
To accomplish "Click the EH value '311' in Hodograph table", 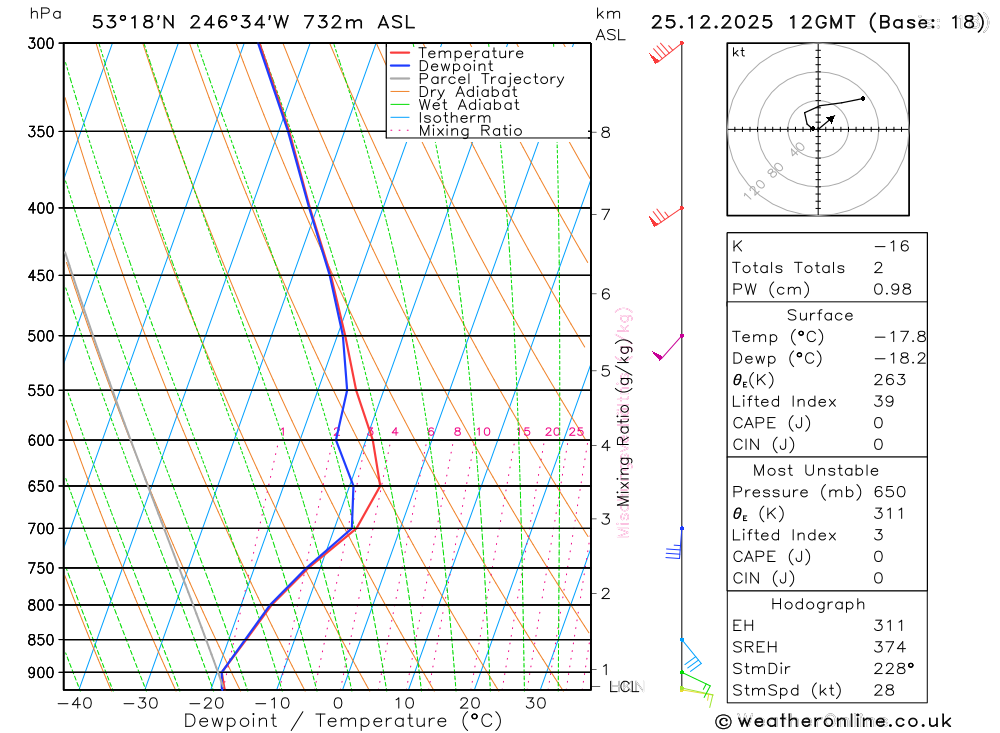I will [889, 626].
